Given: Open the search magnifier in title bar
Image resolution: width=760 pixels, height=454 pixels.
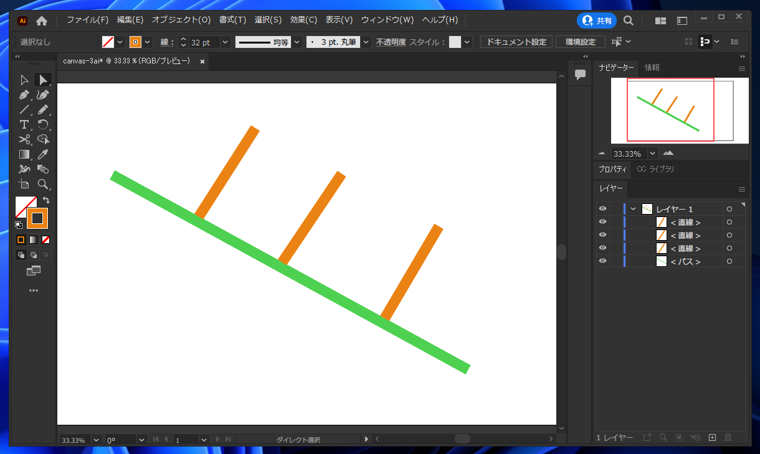Looking at the screenshot, I should [x=628, y=21].
